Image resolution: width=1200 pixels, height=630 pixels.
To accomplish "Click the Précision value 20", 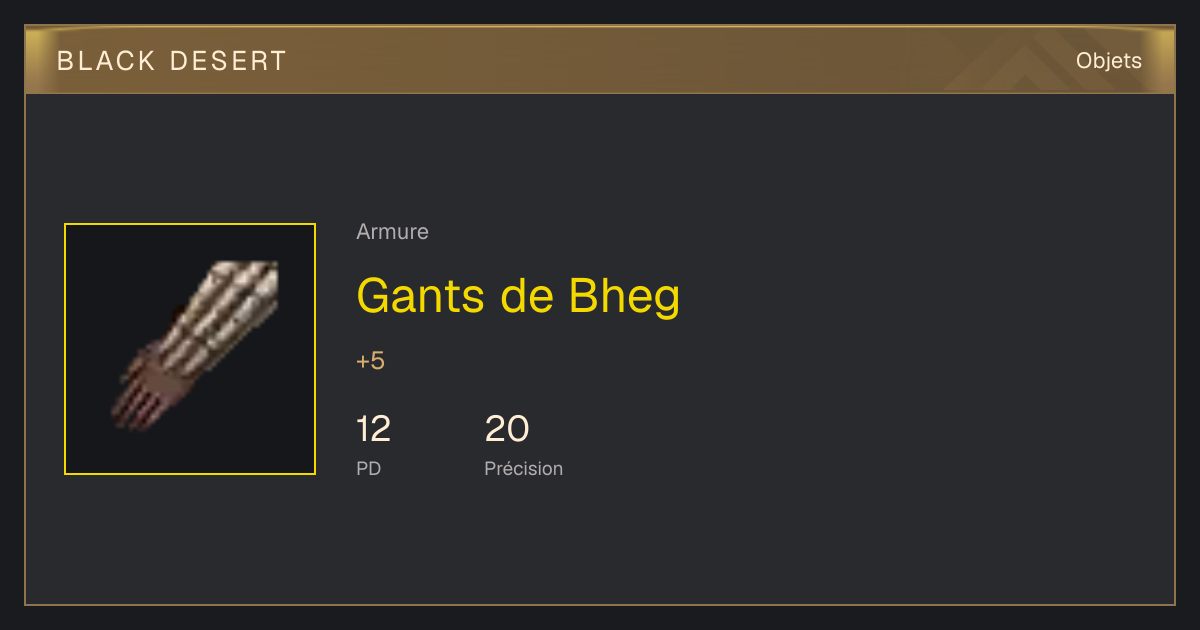I will tap(507, 429).
